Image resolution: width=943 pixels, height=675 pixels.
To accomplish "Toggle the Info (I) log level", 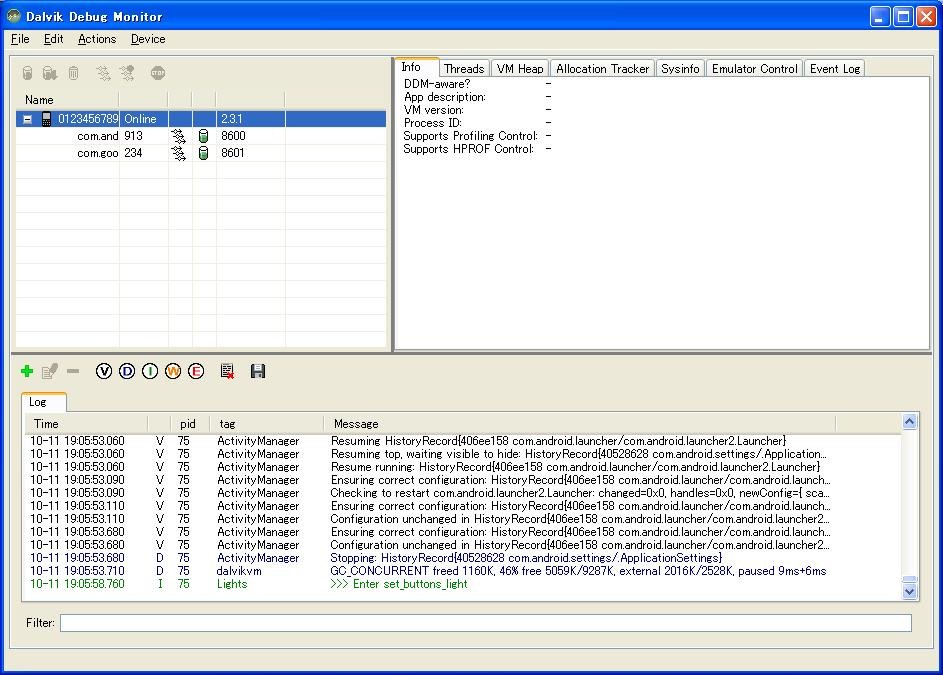I will [x=150, y=371].
